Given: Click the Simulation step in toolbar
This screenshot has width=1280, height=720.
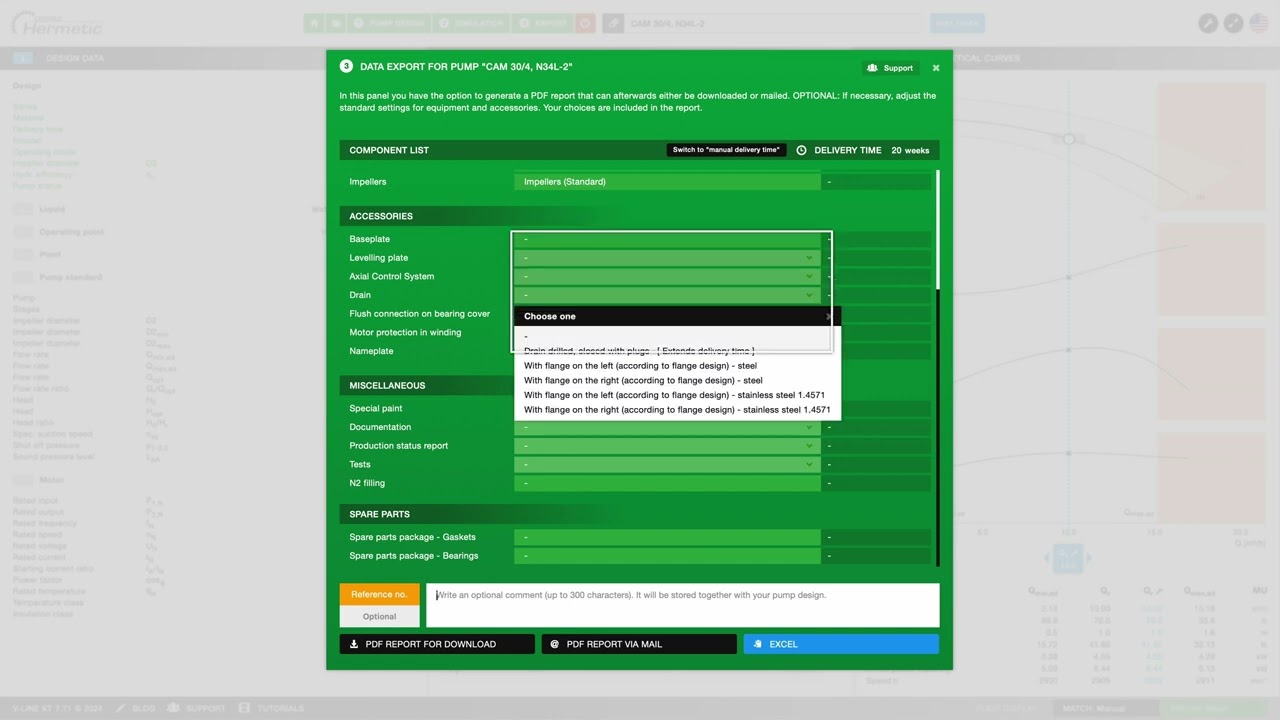Looking at the screenshot, I should (470, 23).
